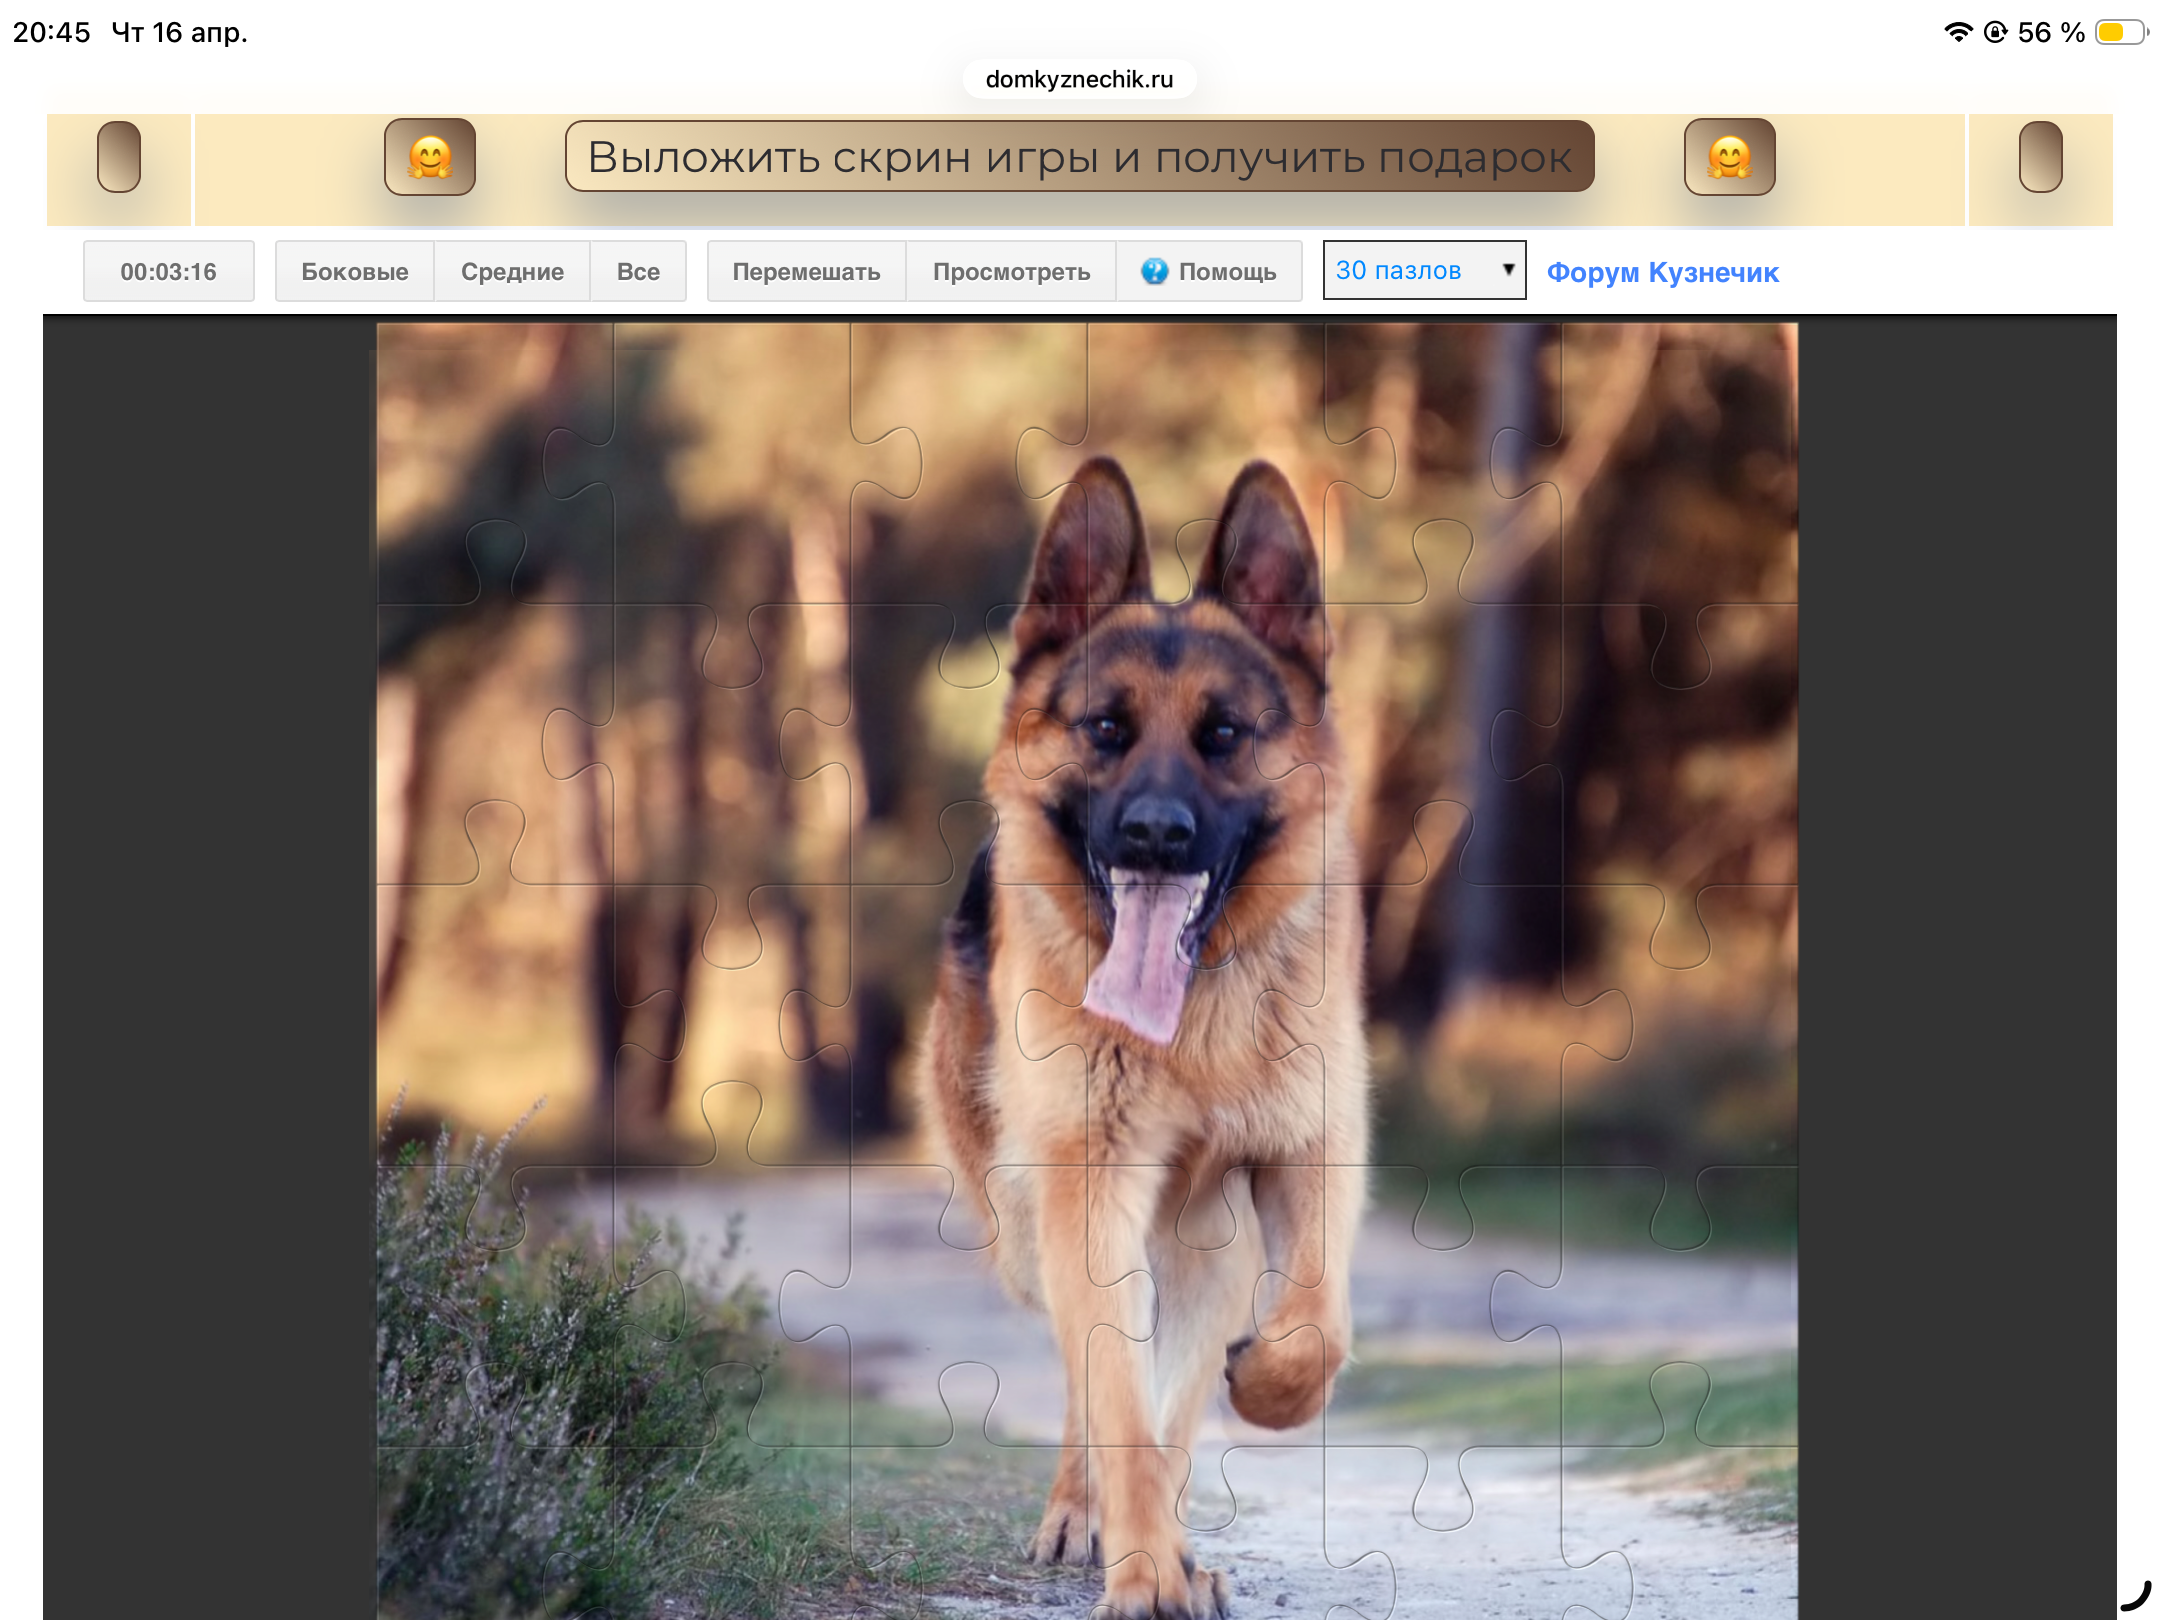Show only Боковые edge pieces
Screen dimensions: 2160x1620
[355, 271]
